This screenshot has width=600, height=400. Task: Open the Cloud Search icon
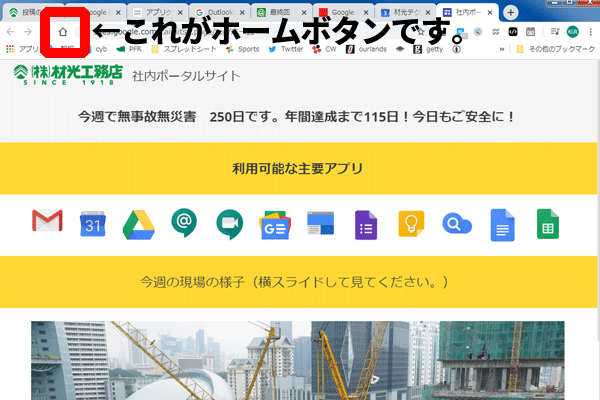coord(457,224)
